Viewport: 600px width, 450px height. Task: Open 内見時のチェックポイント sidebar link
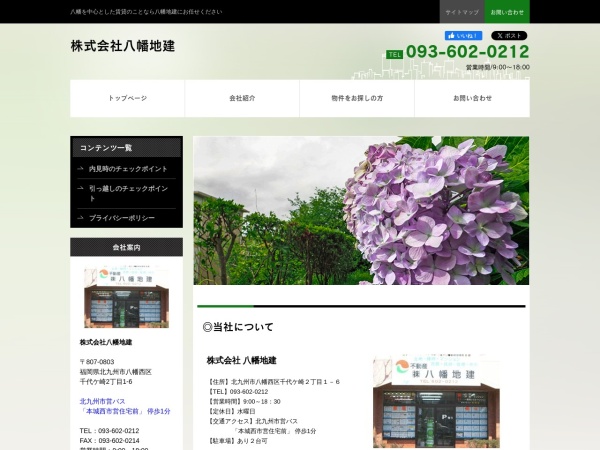tap(128, 169)
